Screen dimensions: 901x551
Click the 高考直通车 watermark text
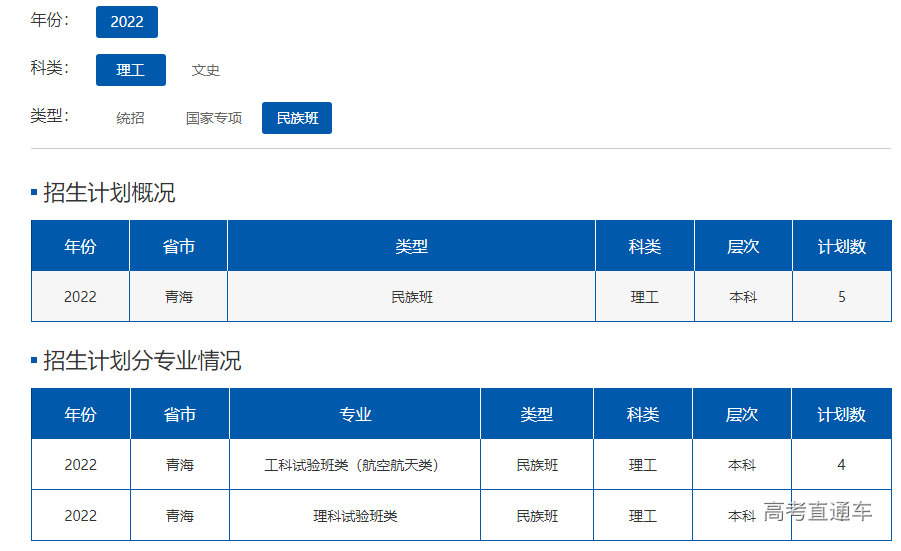[817, 512]
